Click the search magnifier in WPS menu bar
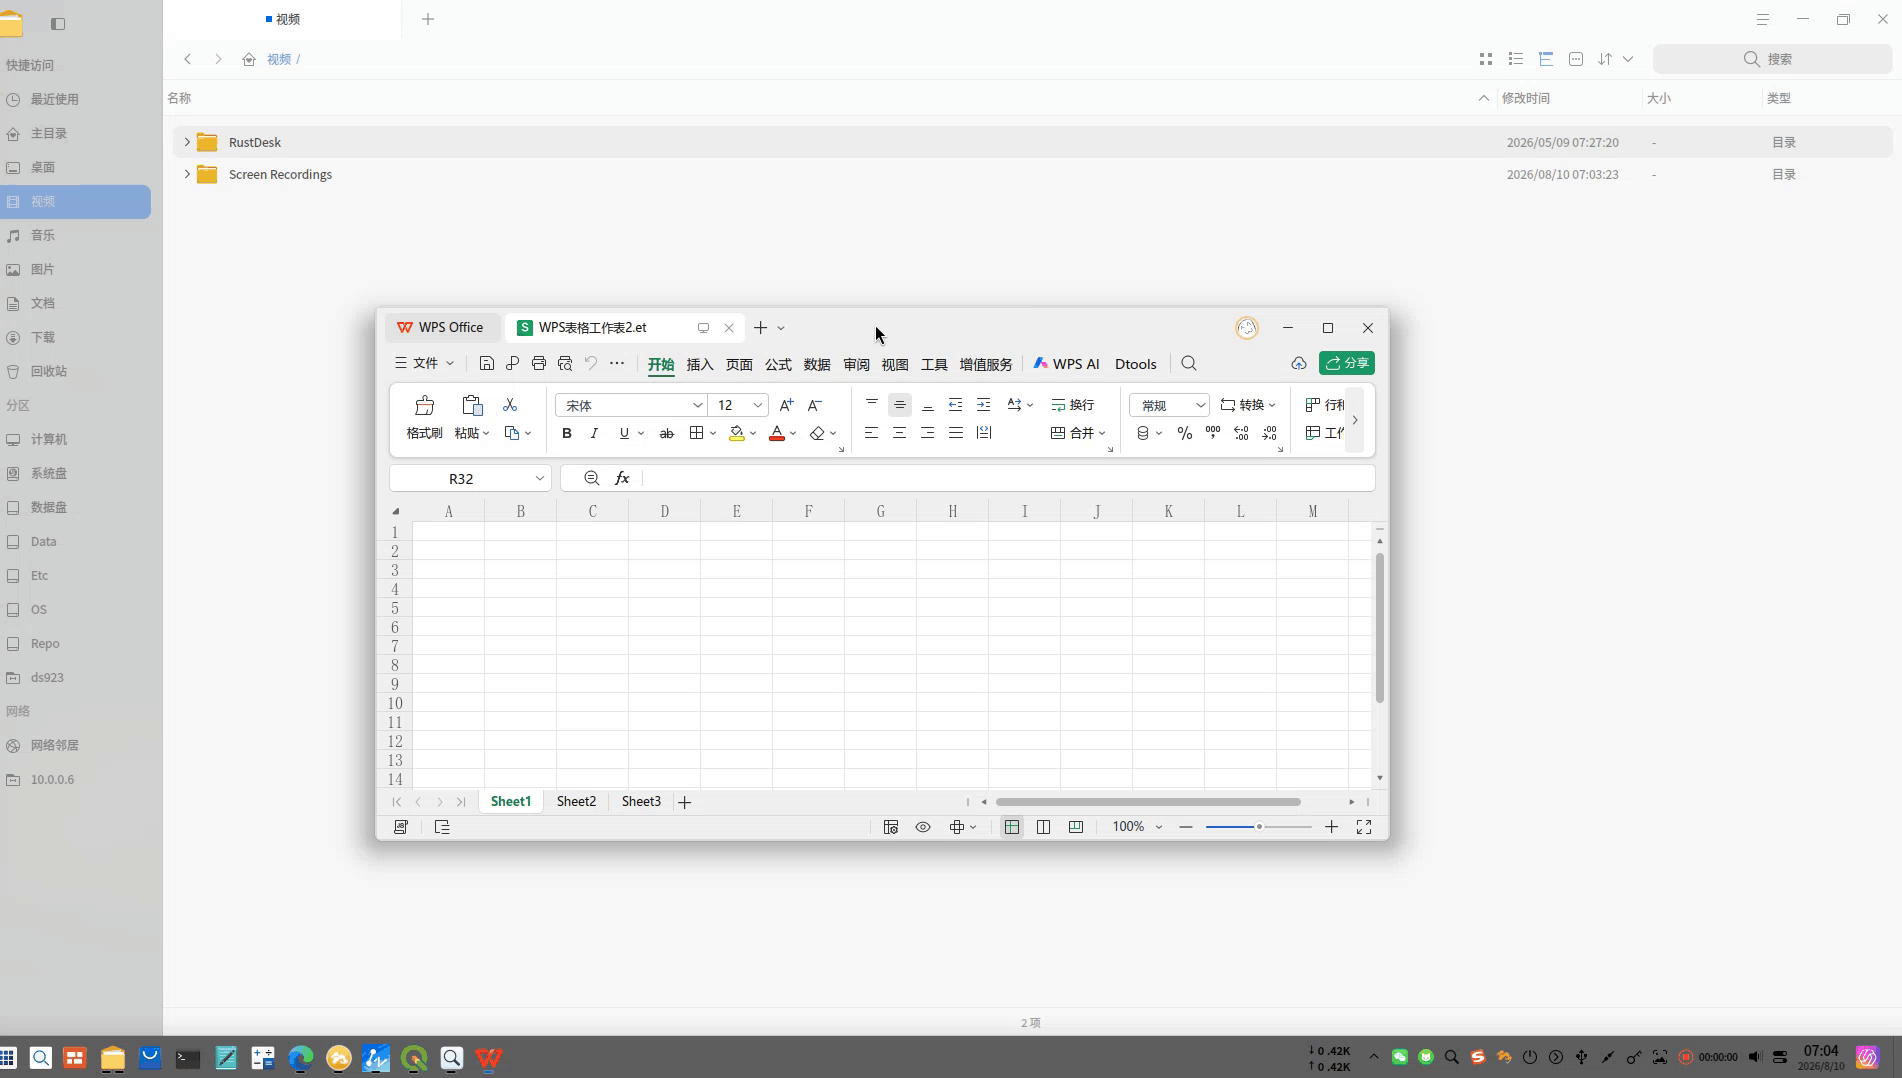The image size is (1902, 1078). [x=1189, y=364]
